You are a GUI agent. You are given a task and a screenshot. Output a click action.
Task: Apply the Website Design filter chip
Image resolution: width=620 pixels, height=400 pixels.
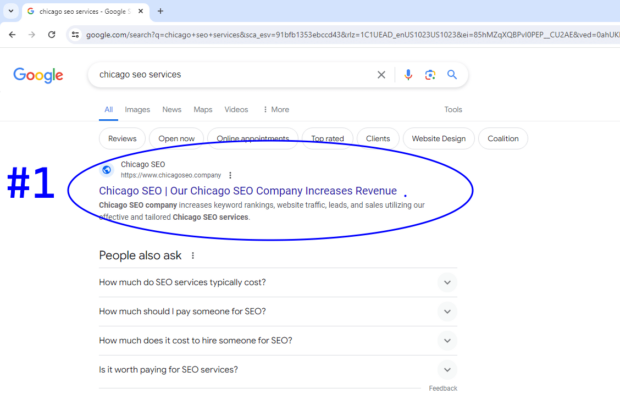coord(439,139)
